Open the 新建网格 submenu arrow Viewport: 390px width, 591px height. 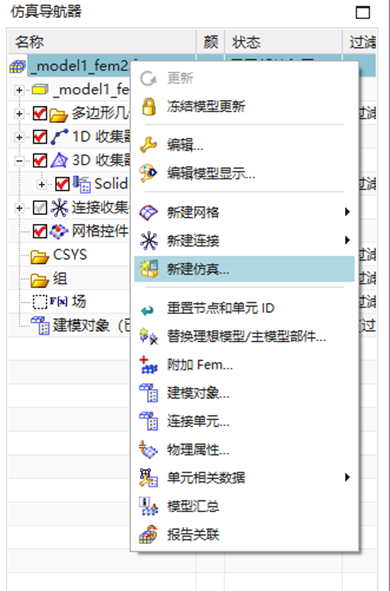[347, 212]
